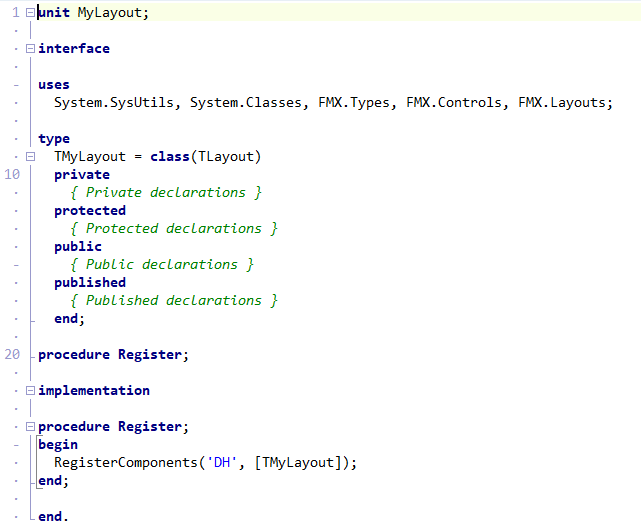Click the 'private' keyword

click(82, 175)
